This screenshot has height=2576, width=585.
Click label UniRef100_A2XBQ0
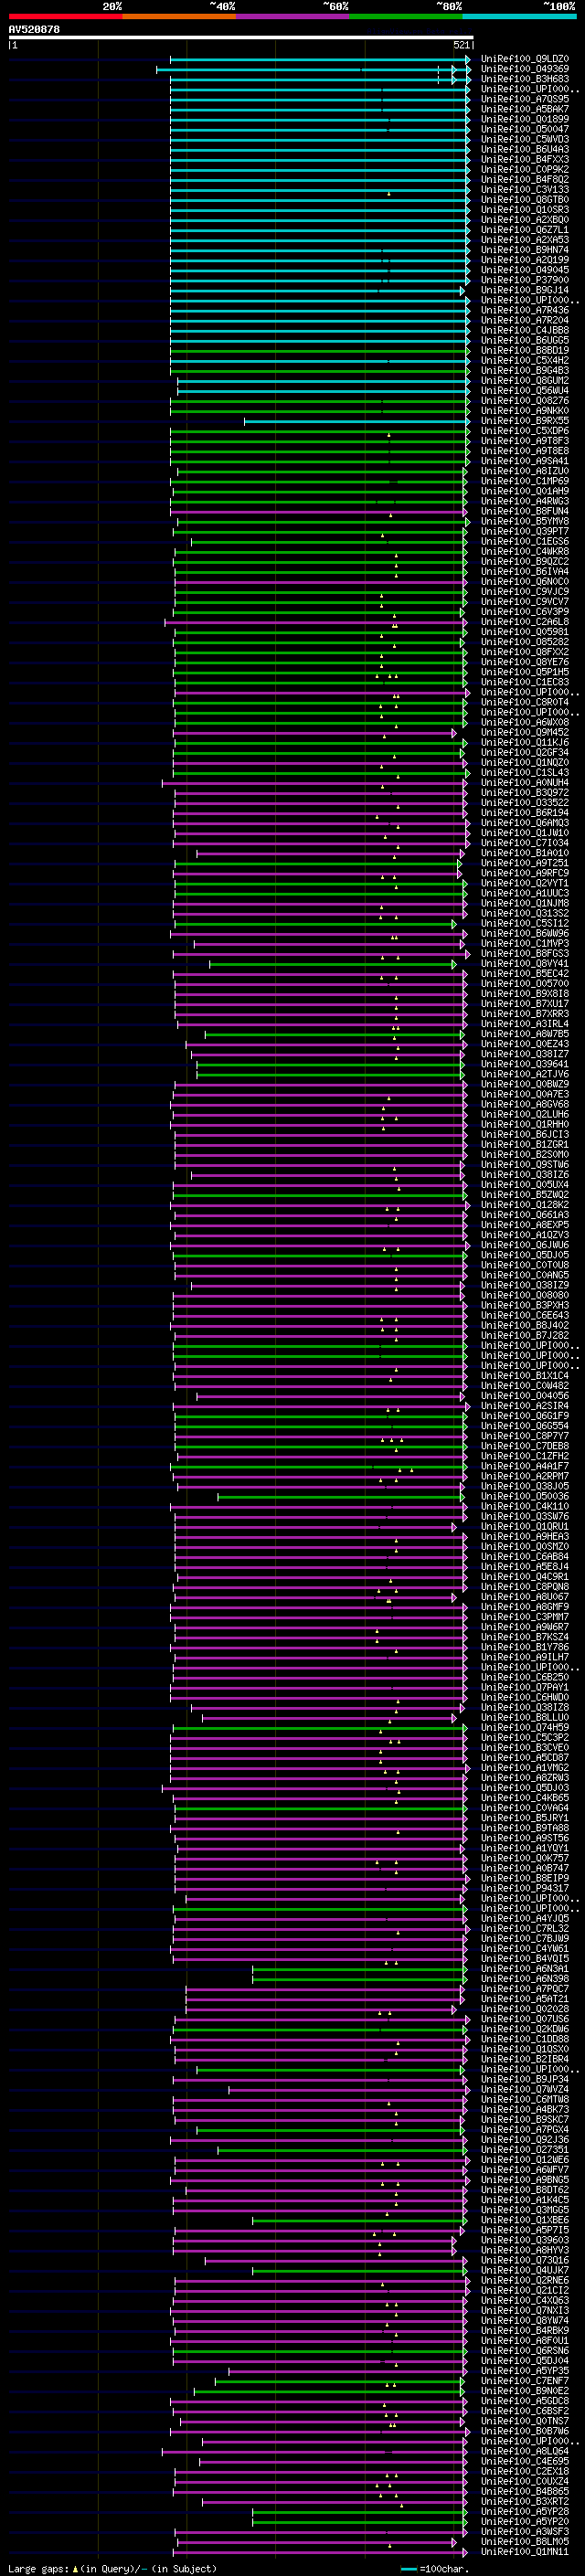pos(525,219)
